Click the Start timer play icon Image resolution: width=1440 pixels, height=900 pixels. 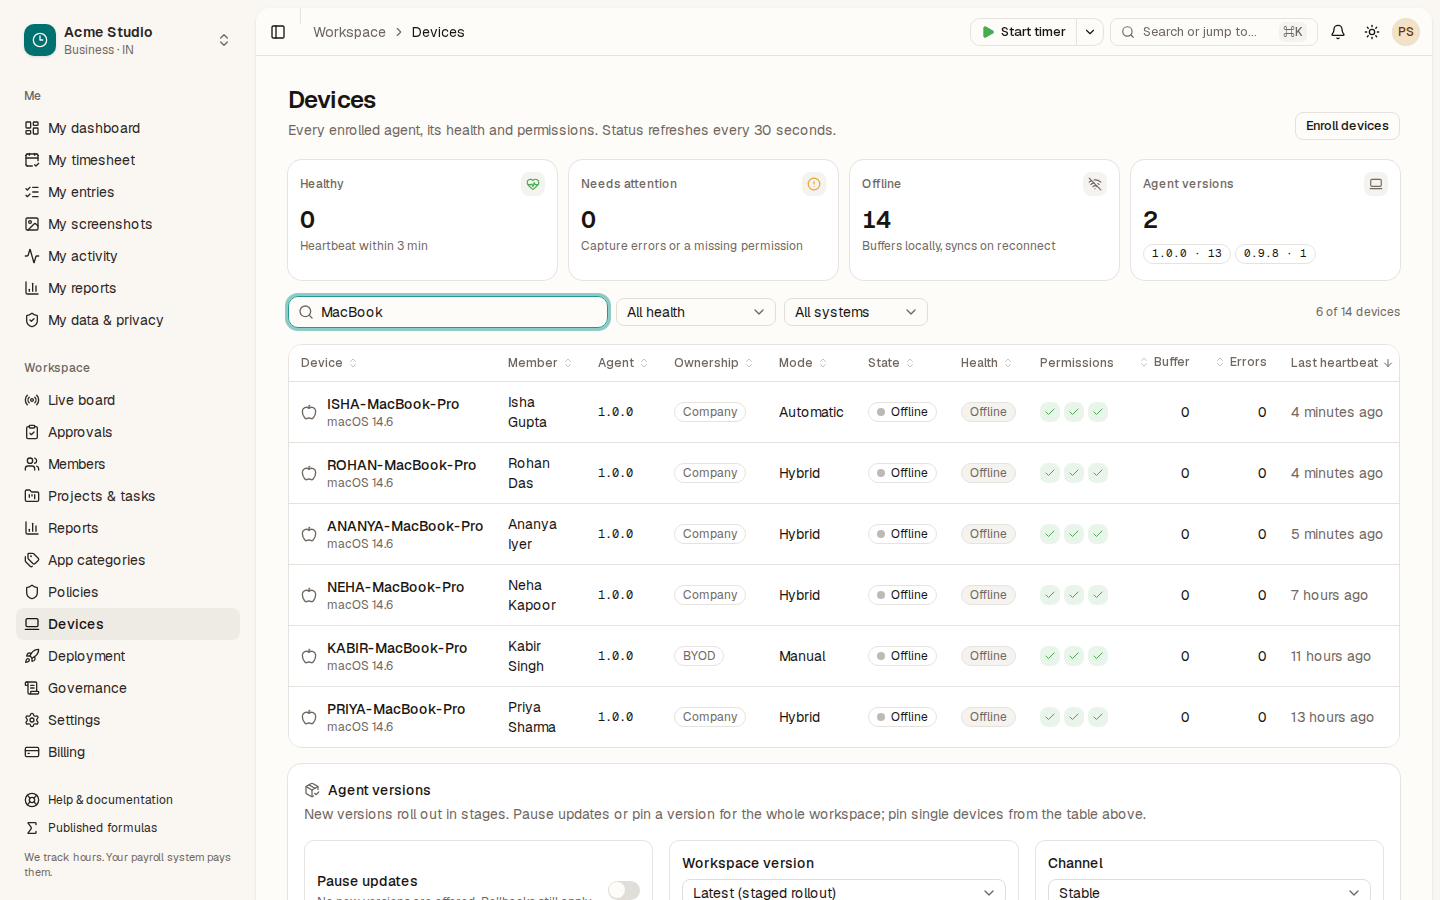988,32
